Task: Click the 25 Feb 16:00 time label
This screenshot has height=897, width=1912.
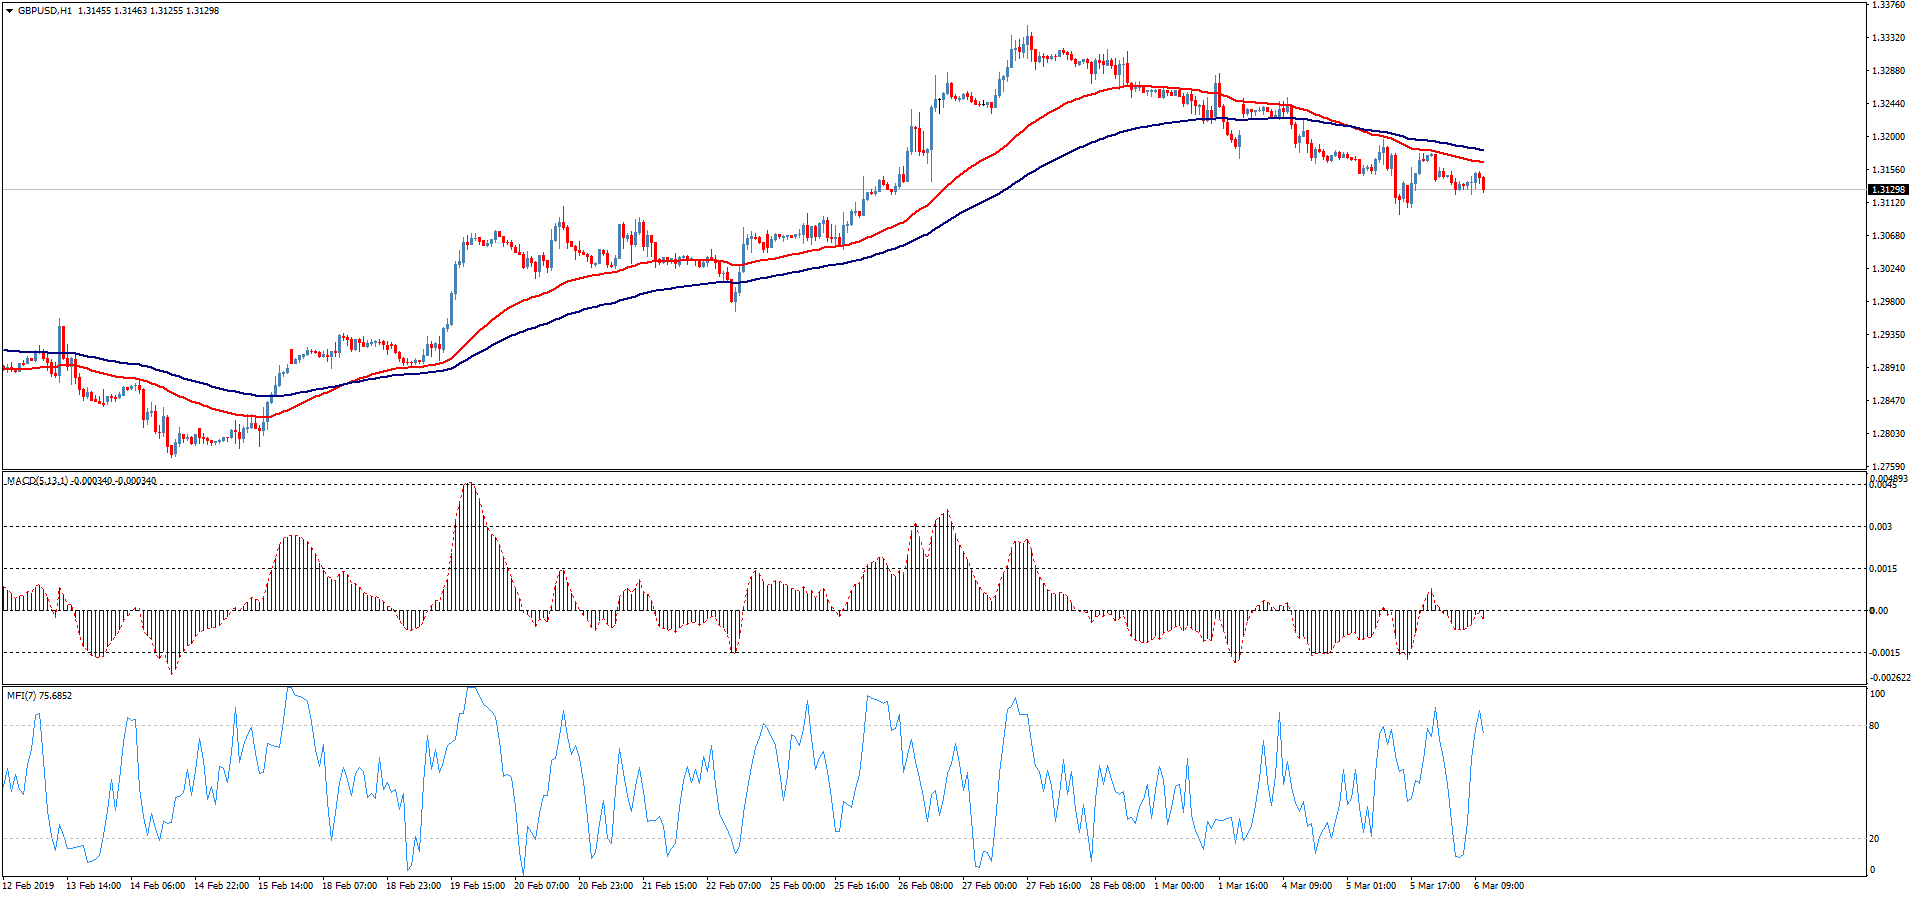Action: [x=861, y=886]
